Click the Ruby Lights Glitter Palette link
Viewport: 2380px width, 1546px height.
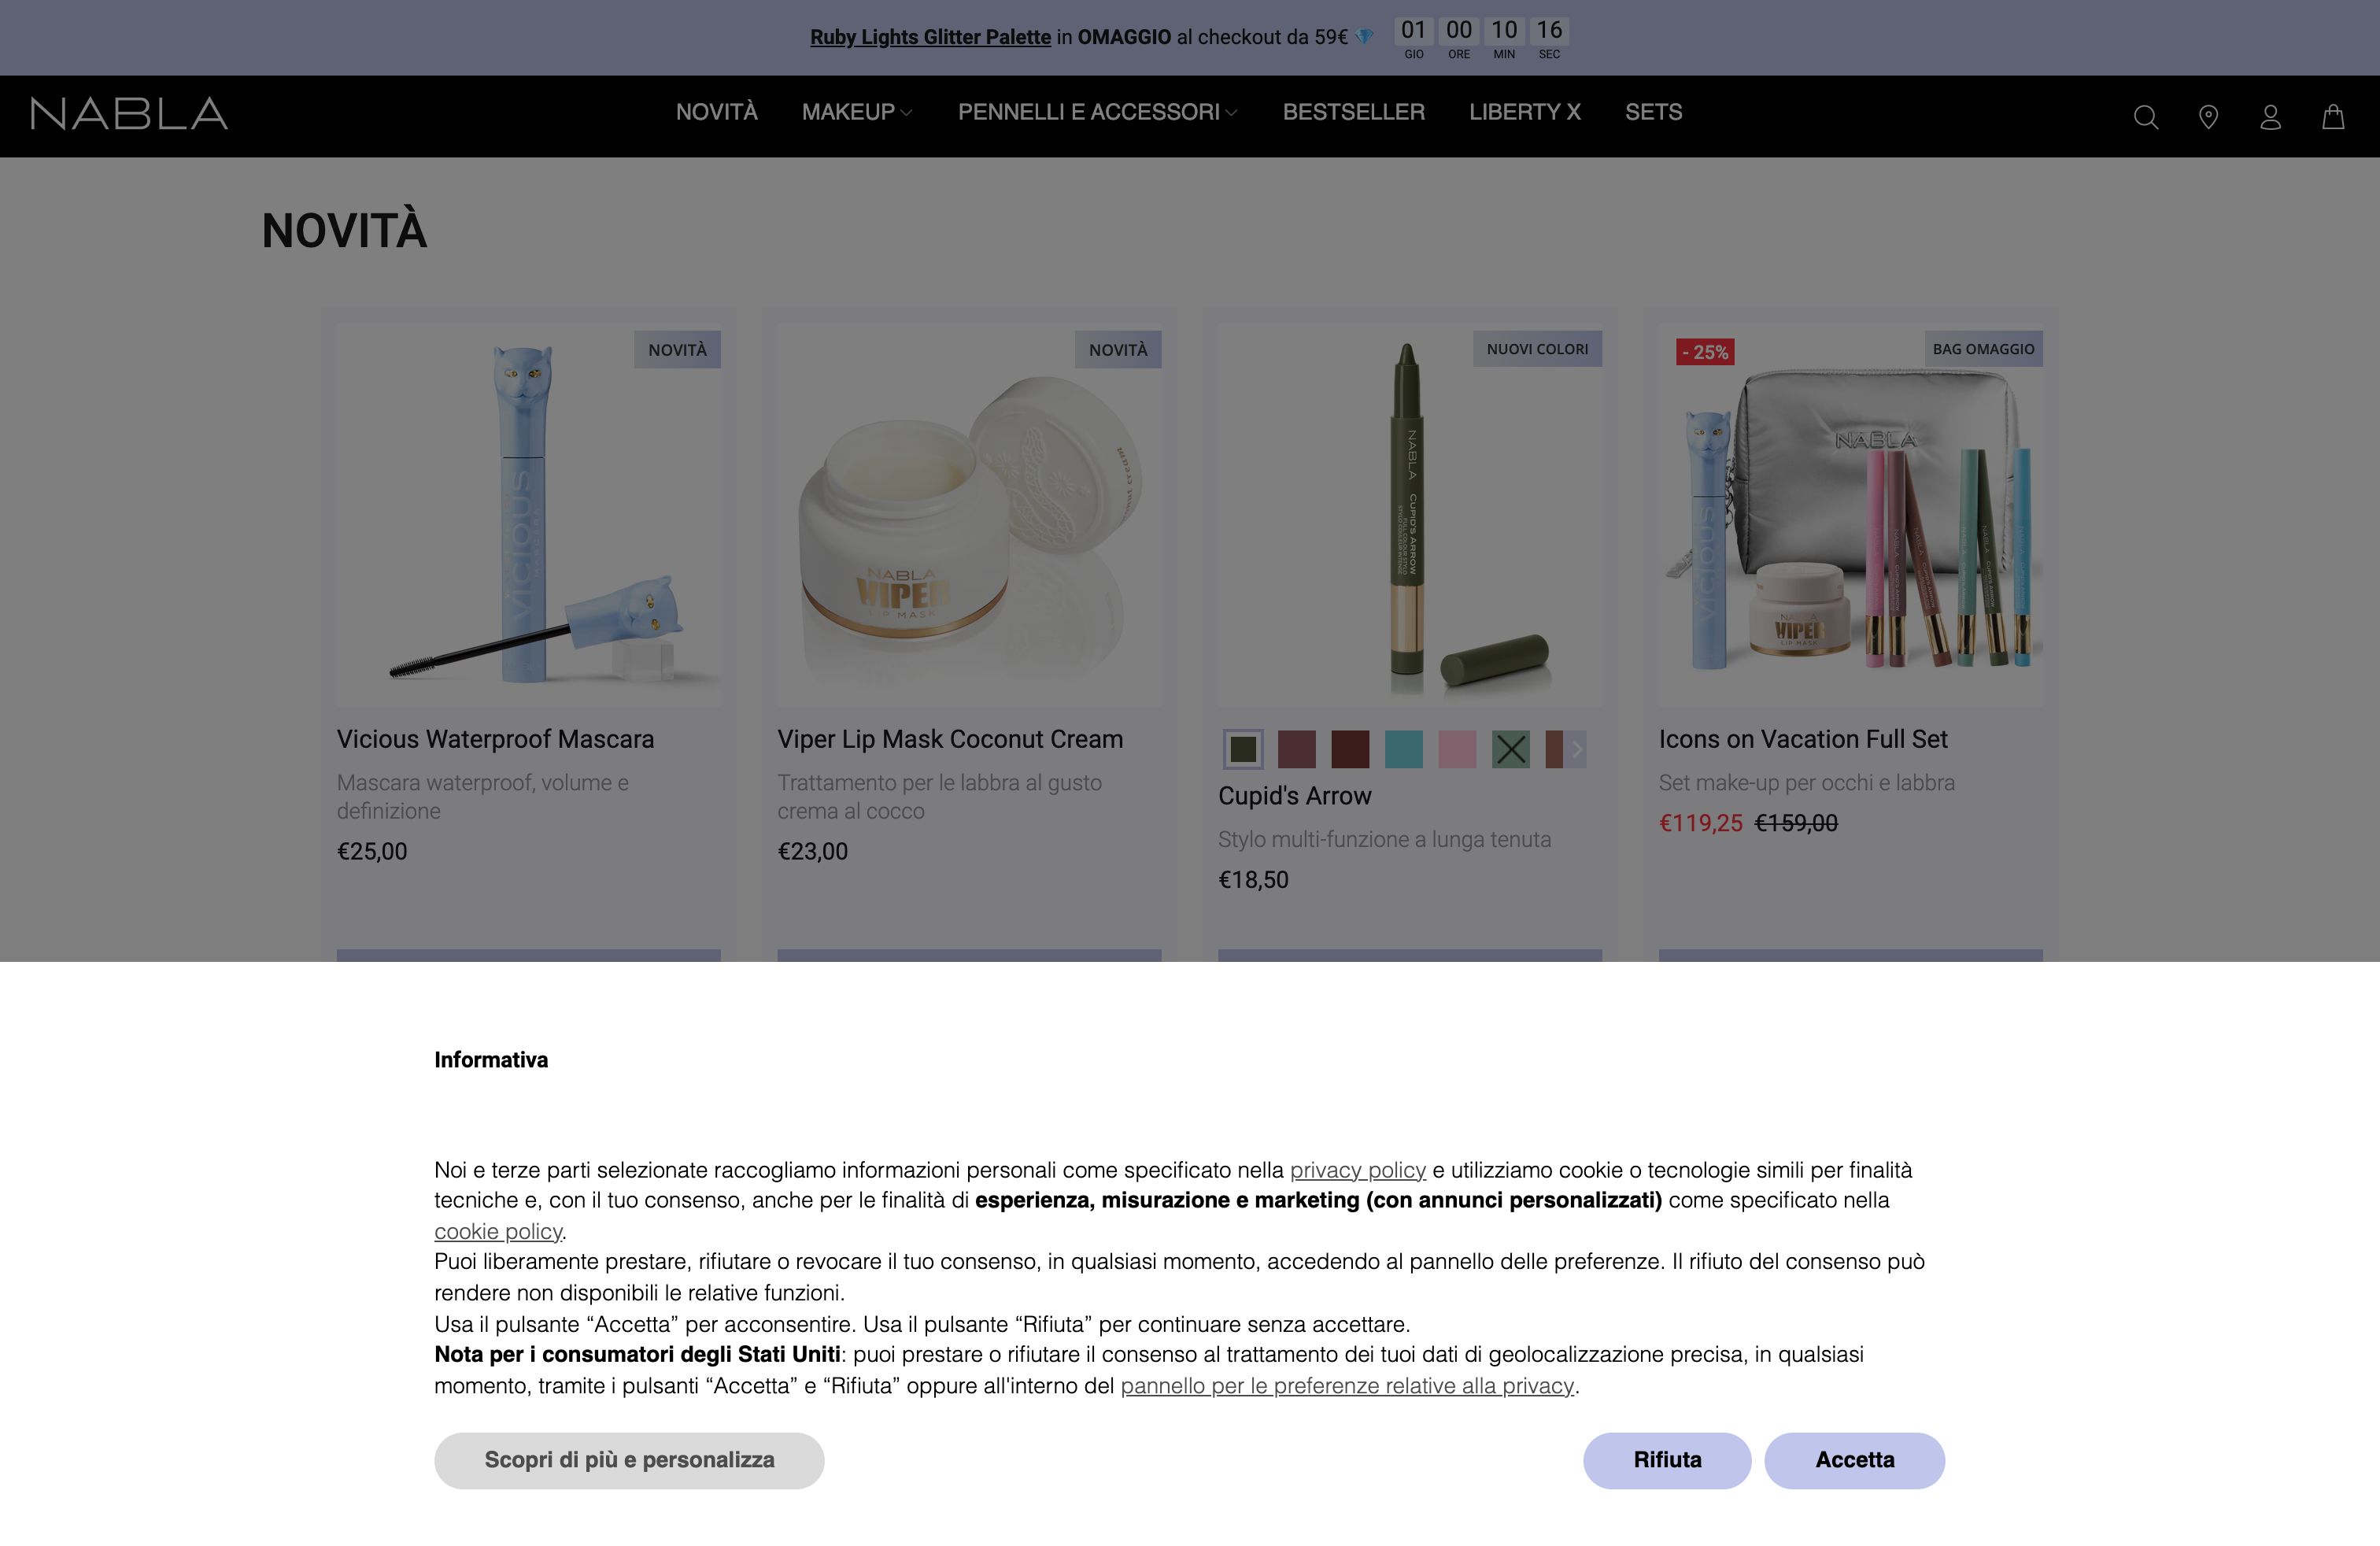pyautogui.click(x=930, y=37)
